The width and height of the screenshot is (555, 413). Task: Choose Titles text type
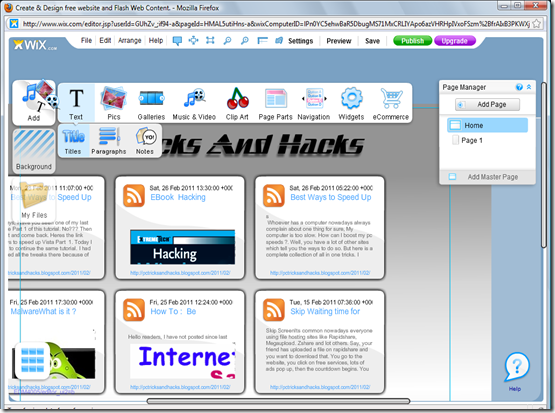(x=73, y=142)
